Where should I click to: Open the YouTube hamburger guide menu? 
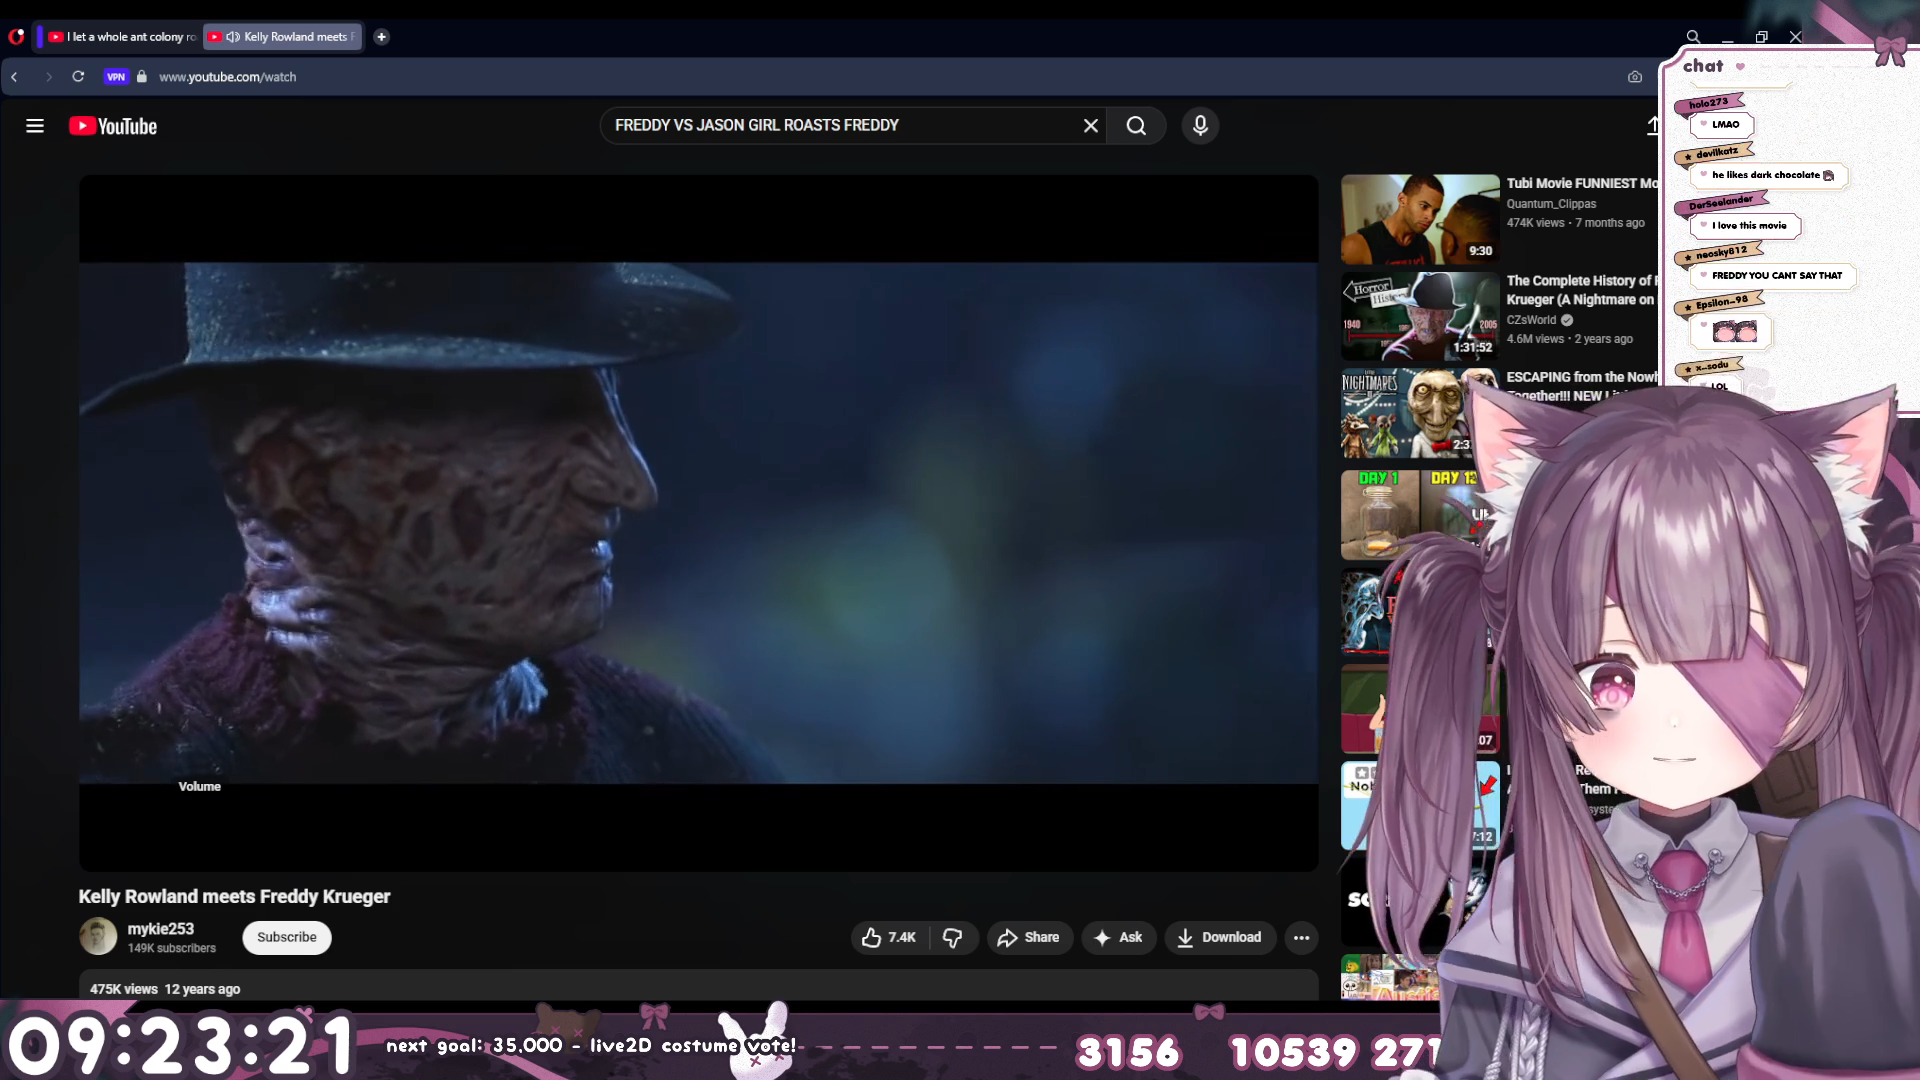[x=35, y=126]
